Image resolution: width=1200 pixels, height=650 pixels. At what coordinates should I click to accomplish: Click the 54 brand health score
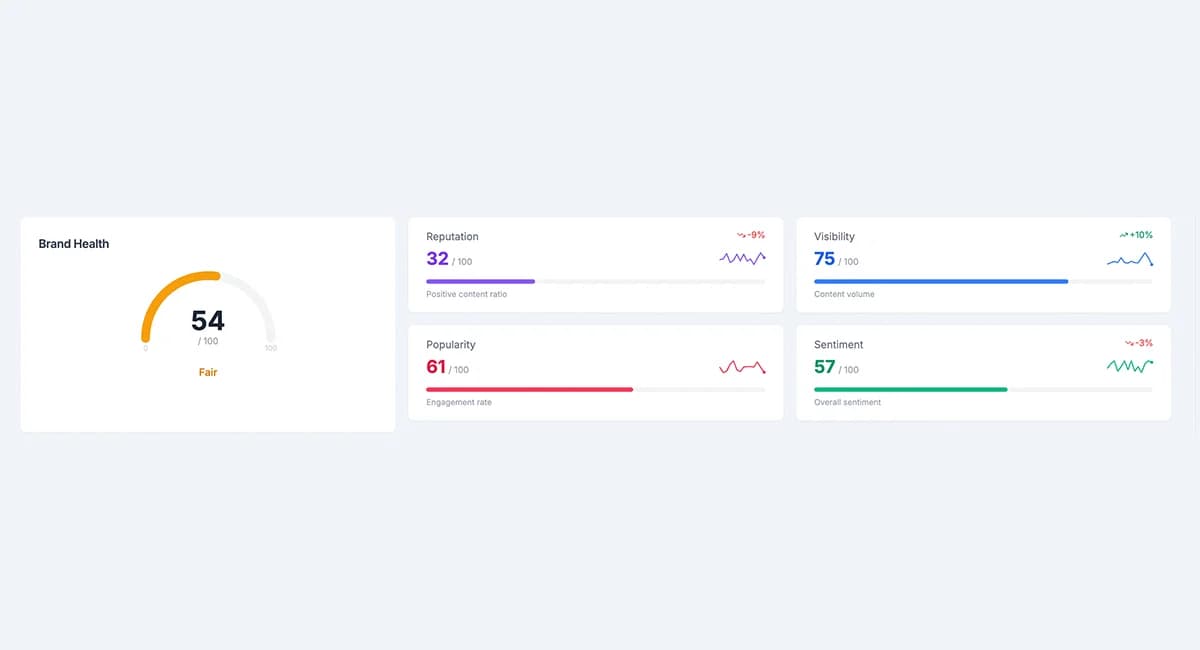(x=208, y=320)
